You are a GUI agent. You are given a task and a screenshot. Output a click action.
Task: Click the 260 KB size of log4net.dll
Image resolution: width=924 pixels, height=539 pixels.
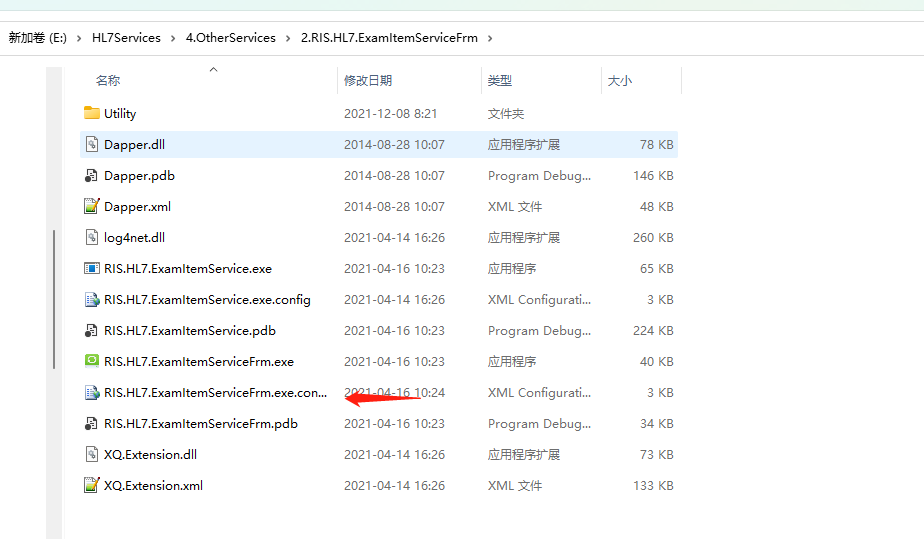(x=653, y=237)
